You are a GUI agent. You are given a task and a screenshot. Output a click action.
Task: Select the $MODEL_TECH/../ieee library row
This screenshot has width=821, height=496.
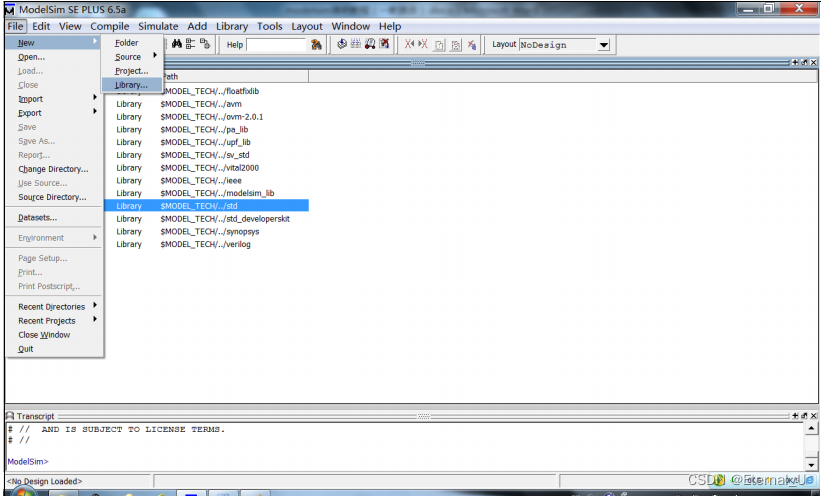click(206, 180)
